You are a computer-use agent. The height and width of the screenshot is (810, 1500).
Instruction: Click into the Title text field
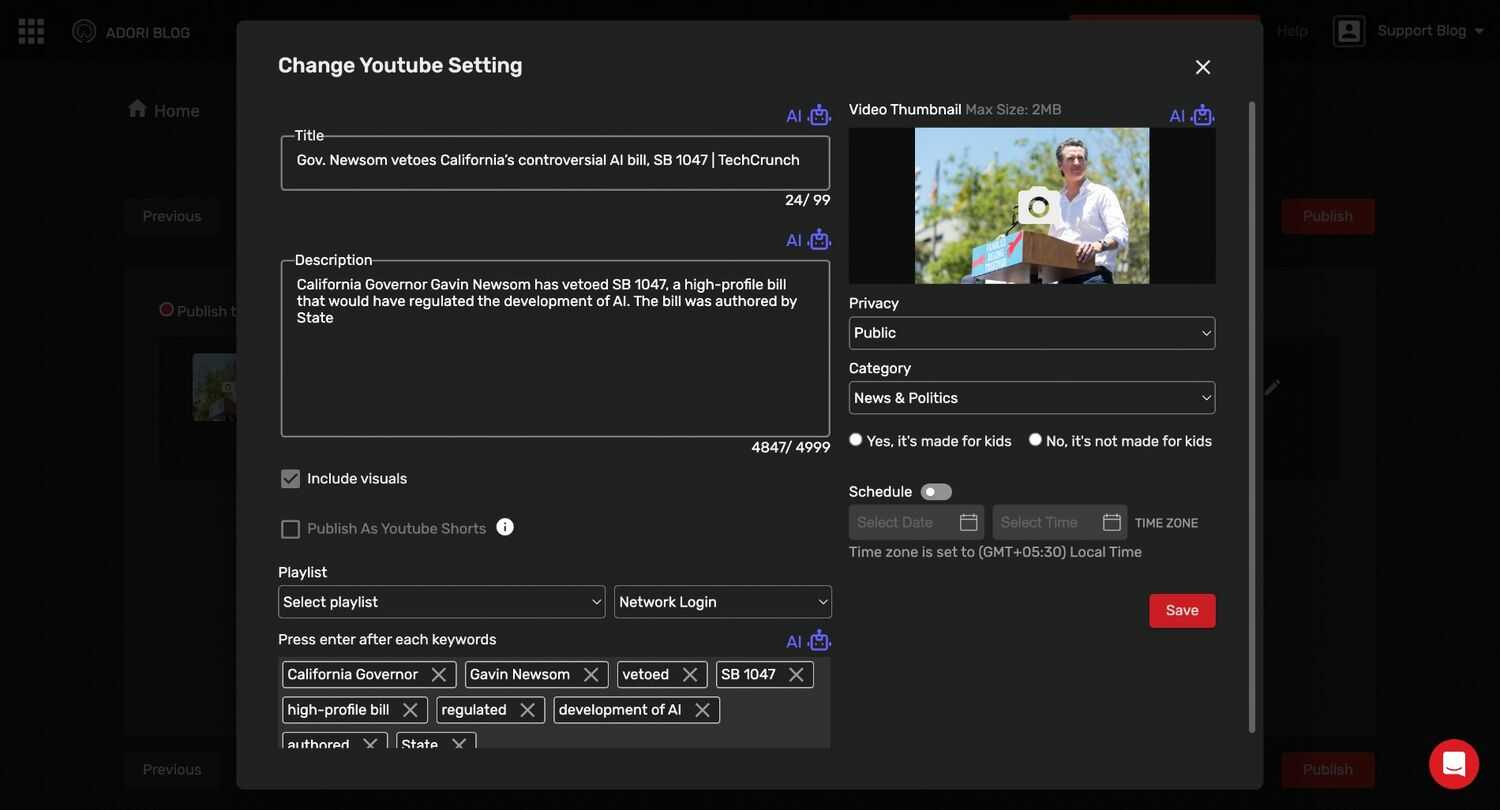coord(555,162)
